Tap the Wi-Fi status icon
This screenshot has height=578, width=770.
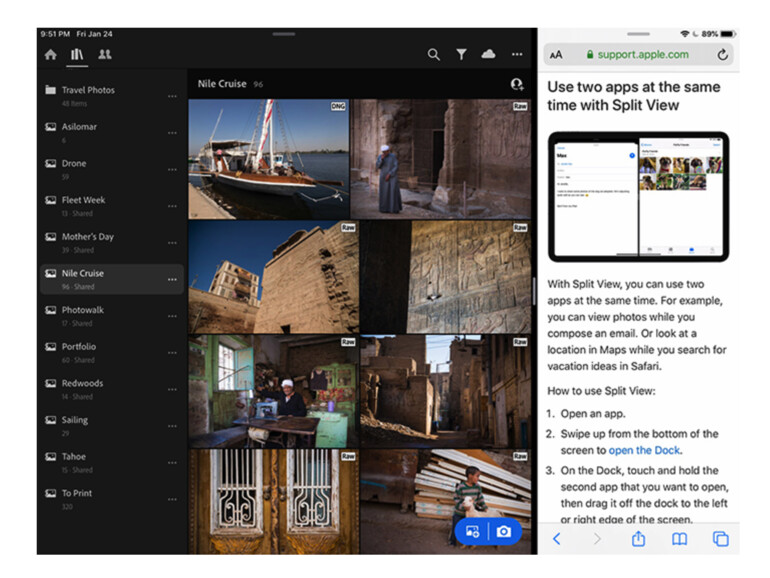click(685, 34)
